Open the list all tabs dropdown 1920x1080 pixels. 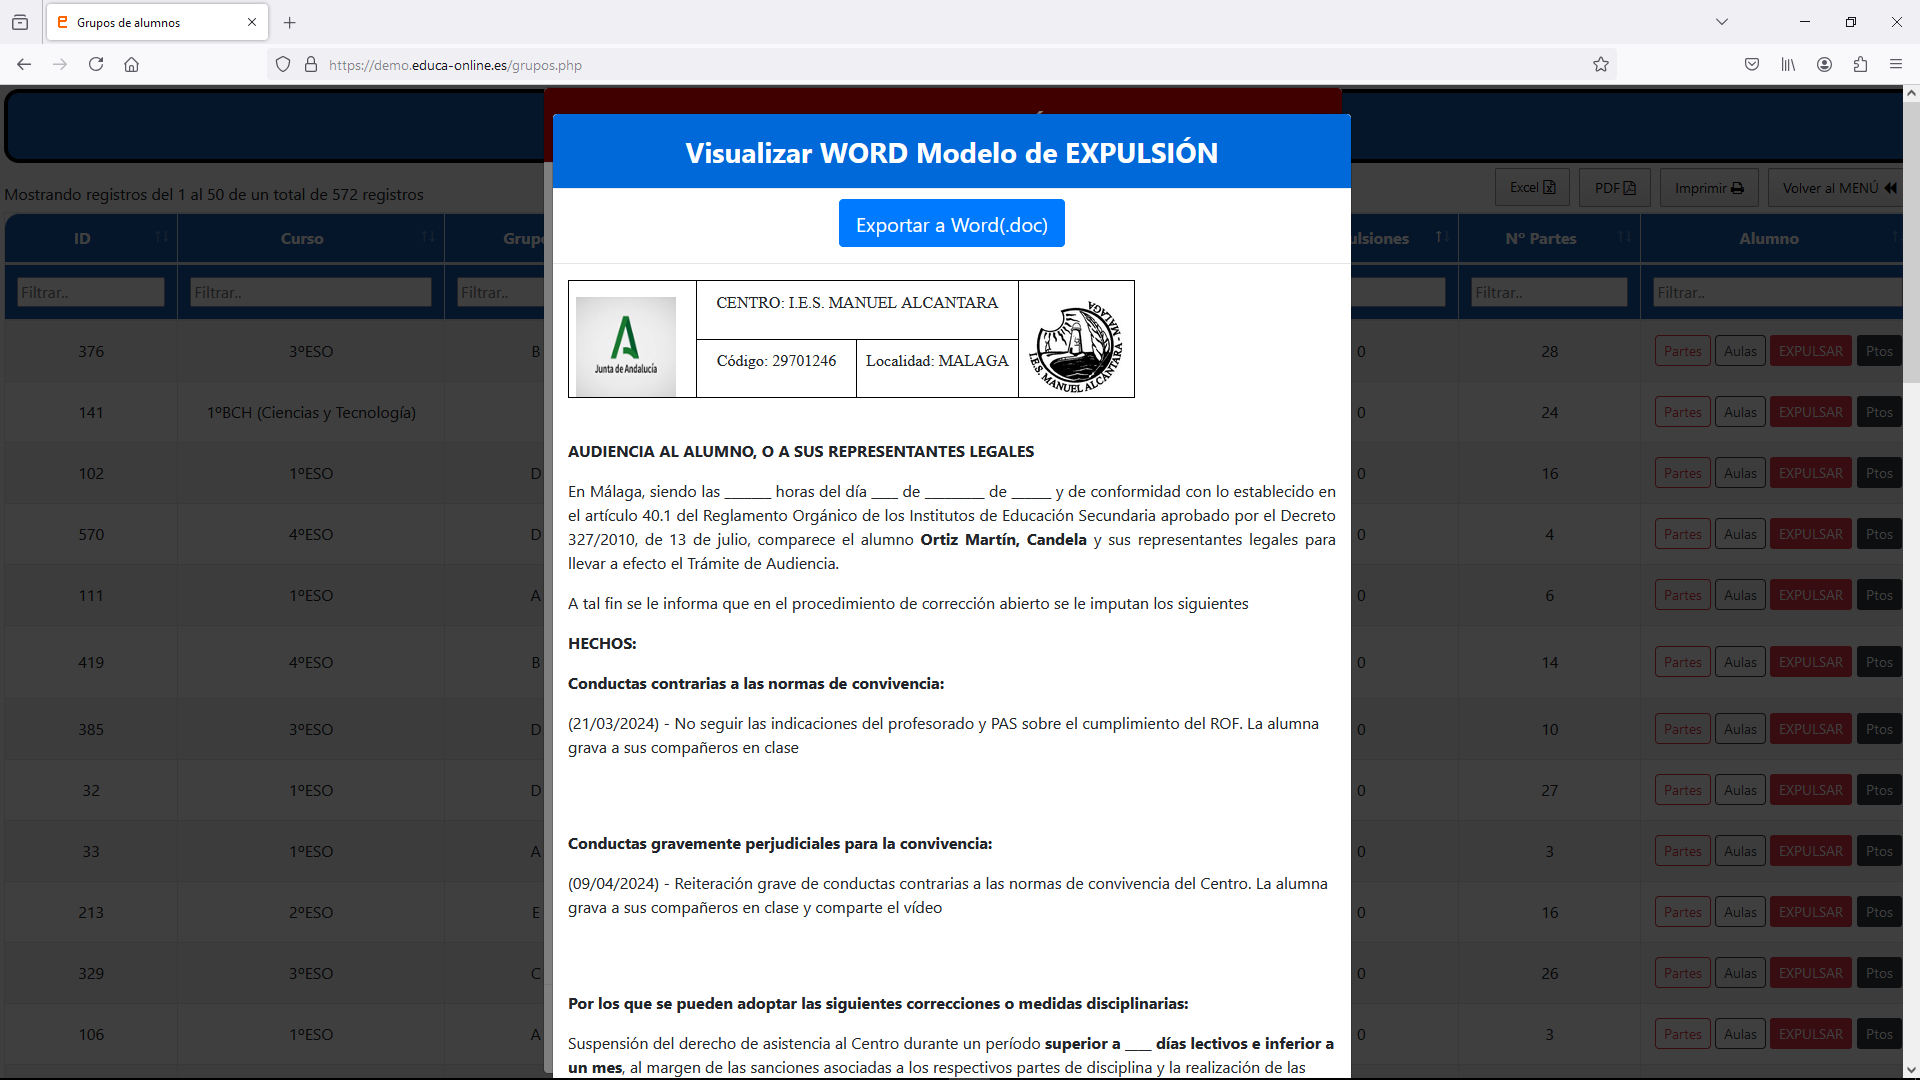1722,22
